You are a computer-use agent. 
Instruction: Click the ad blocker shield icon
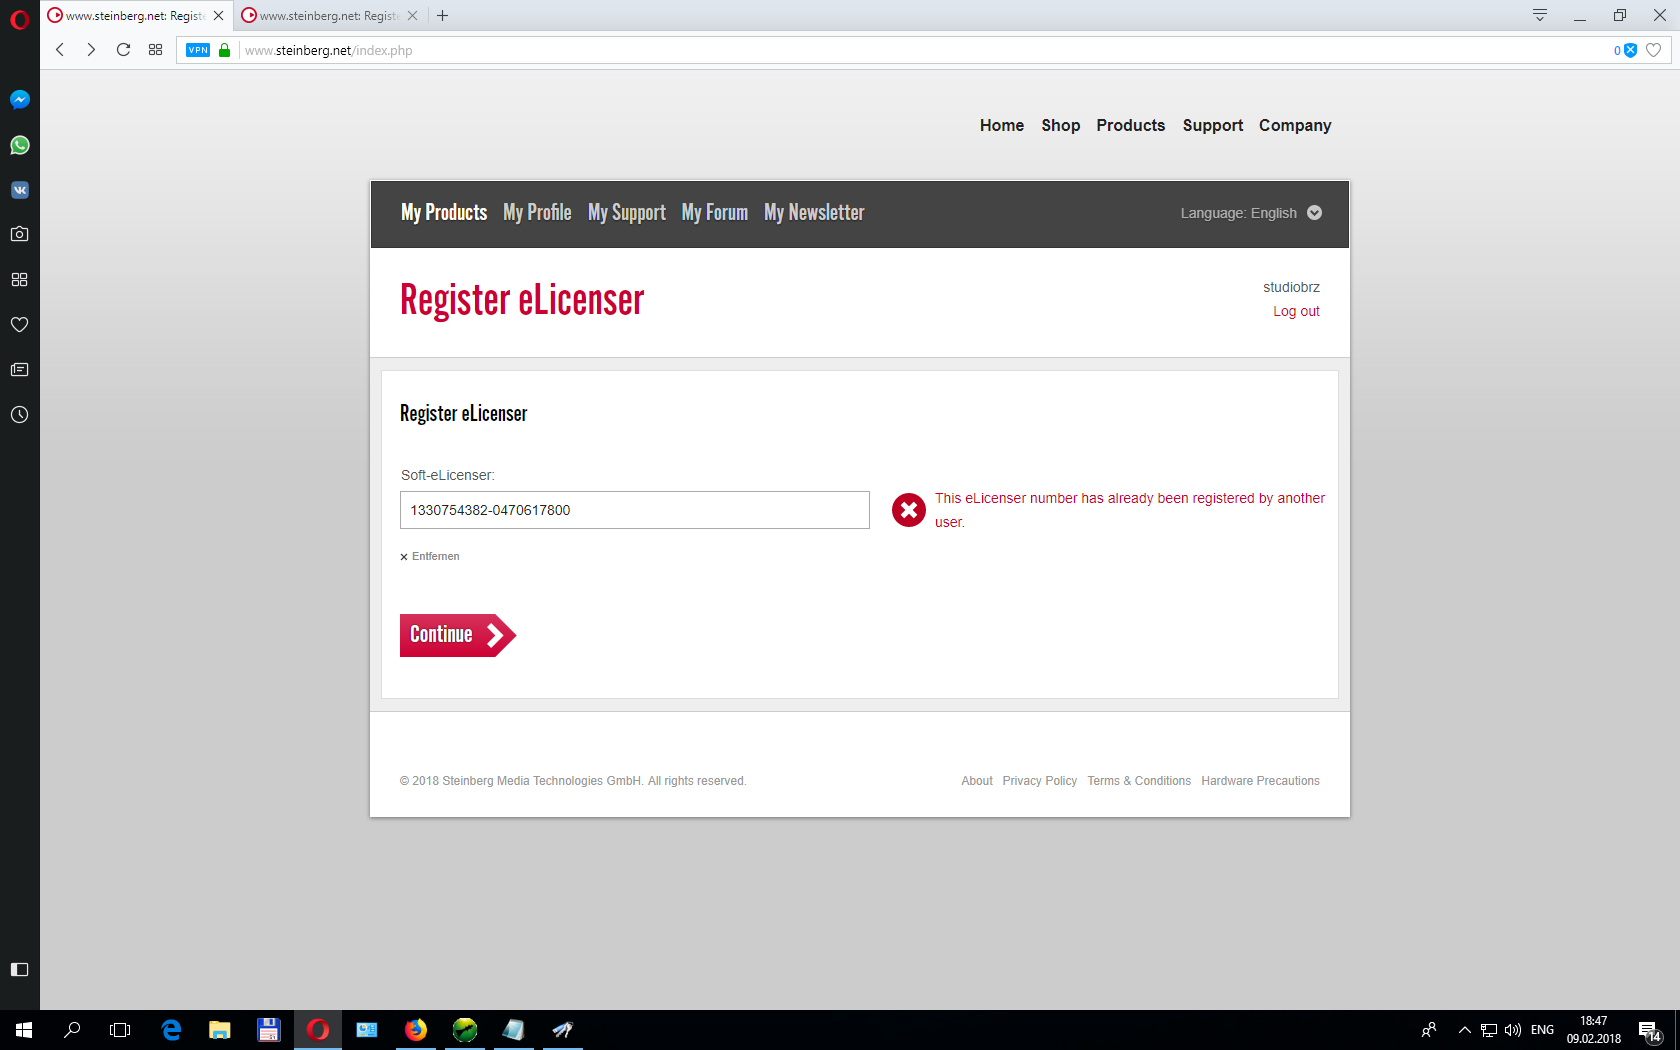1630,50
